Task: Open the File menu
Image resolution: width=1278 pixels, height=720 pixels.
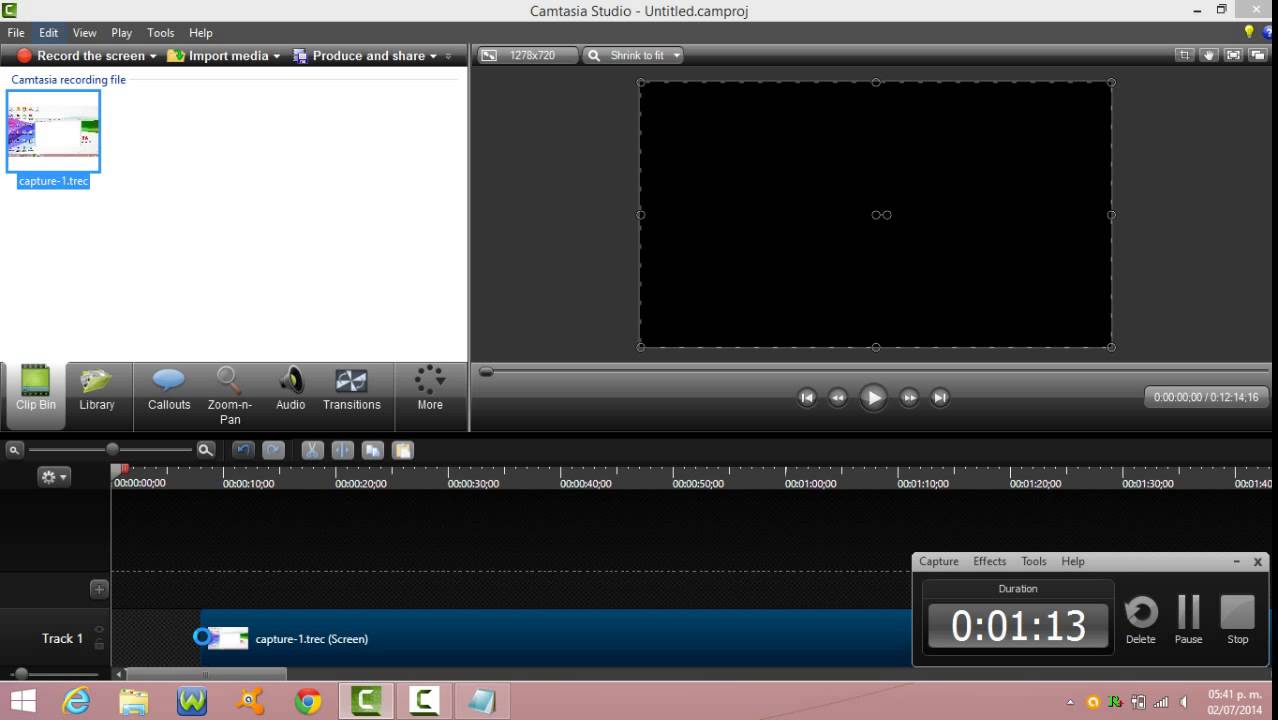Action: (x=16, y=33)
